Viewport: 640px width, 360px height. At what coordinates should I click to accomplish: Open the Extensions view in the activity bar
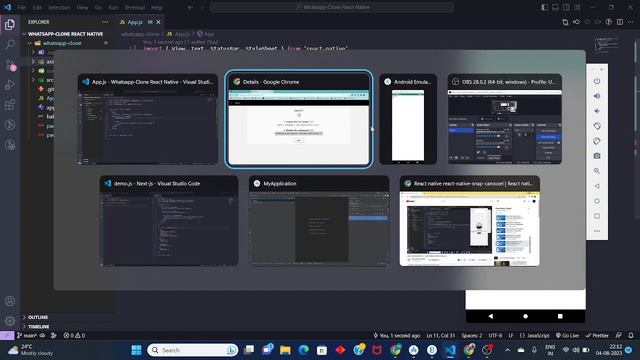click(x=10, y=104)
